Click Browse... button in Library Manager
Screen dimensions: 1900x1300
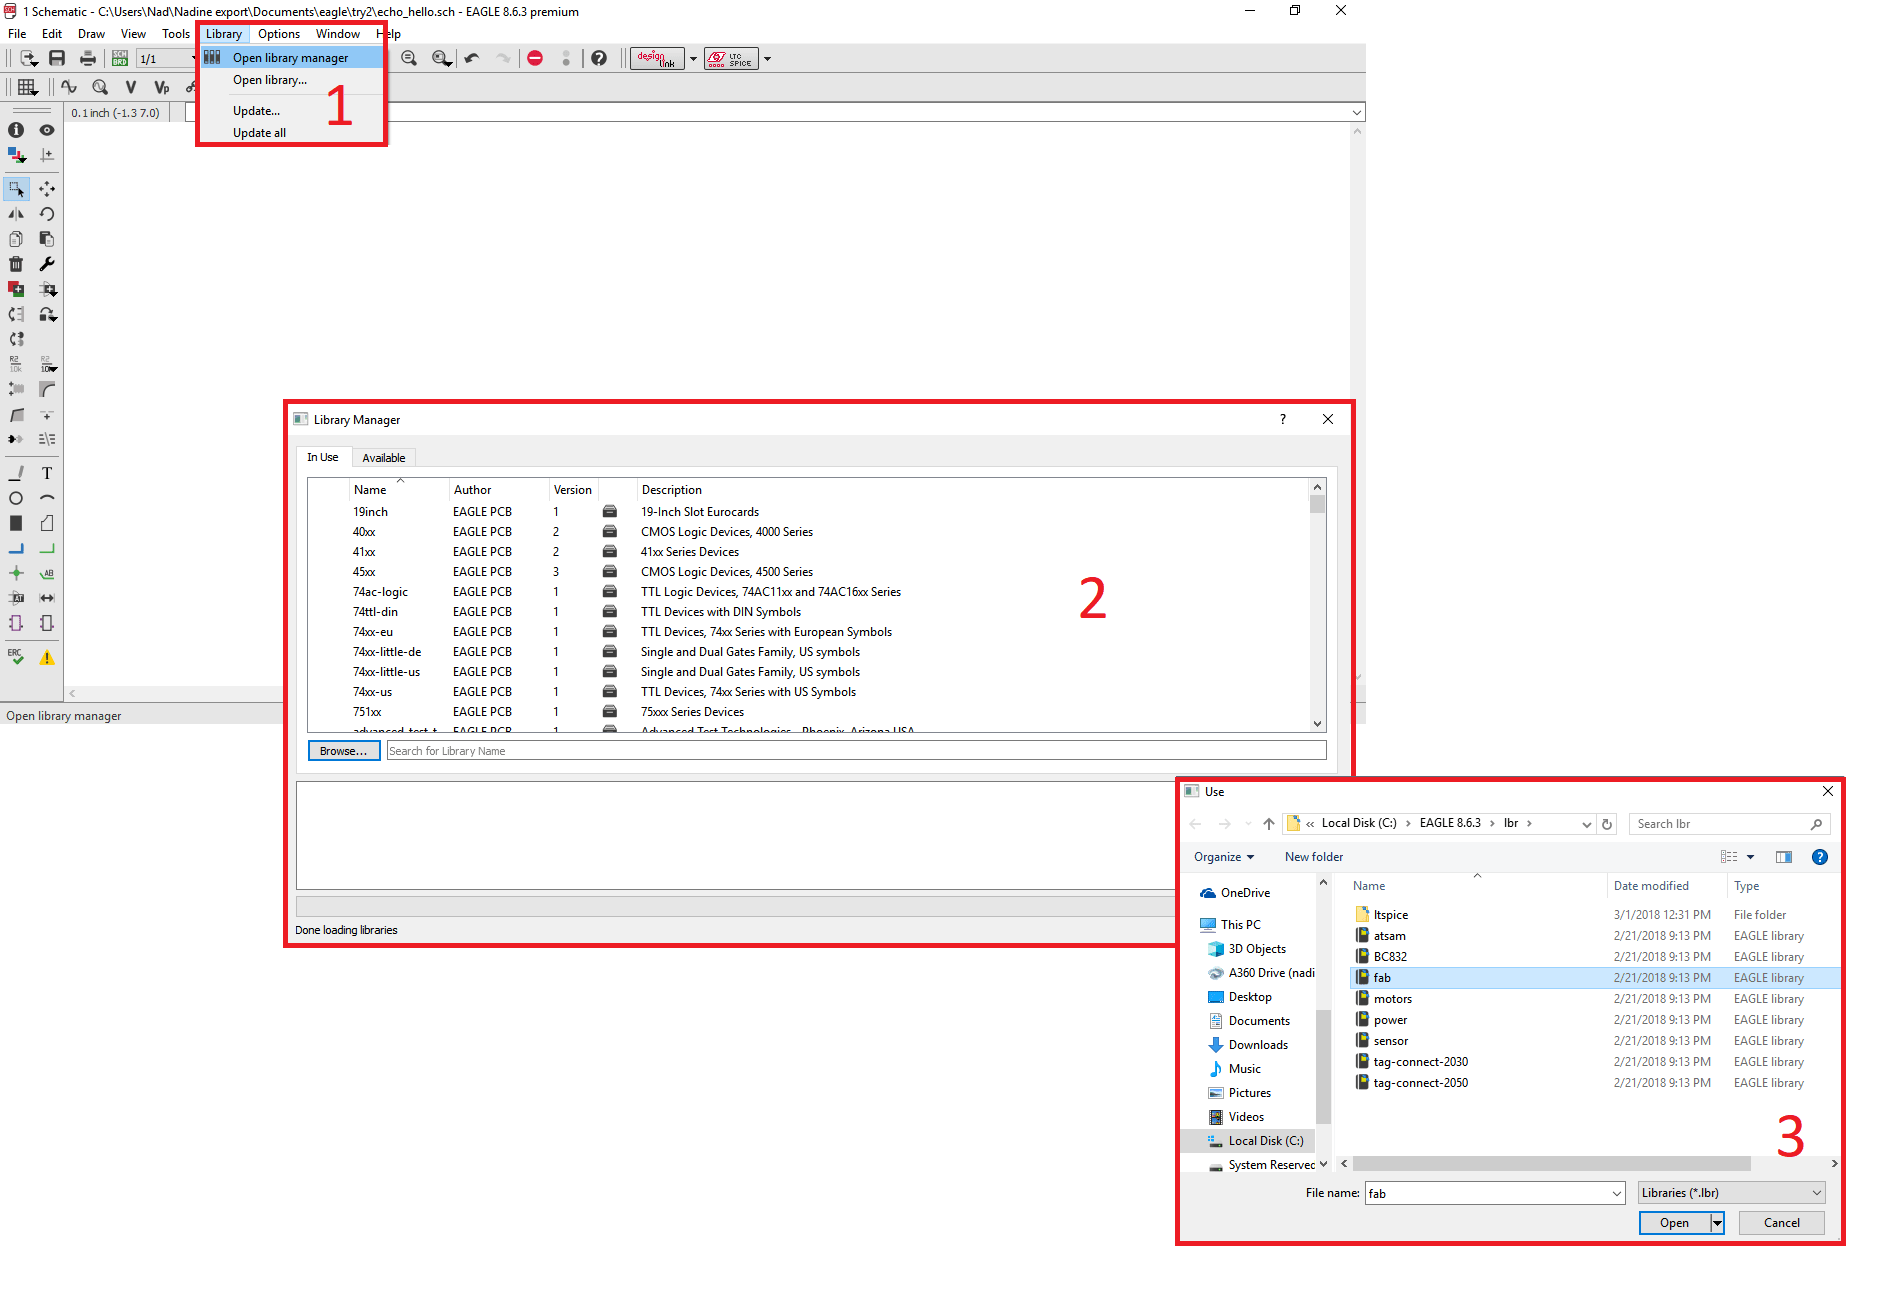pyautogui.click(x=343, y=751)
